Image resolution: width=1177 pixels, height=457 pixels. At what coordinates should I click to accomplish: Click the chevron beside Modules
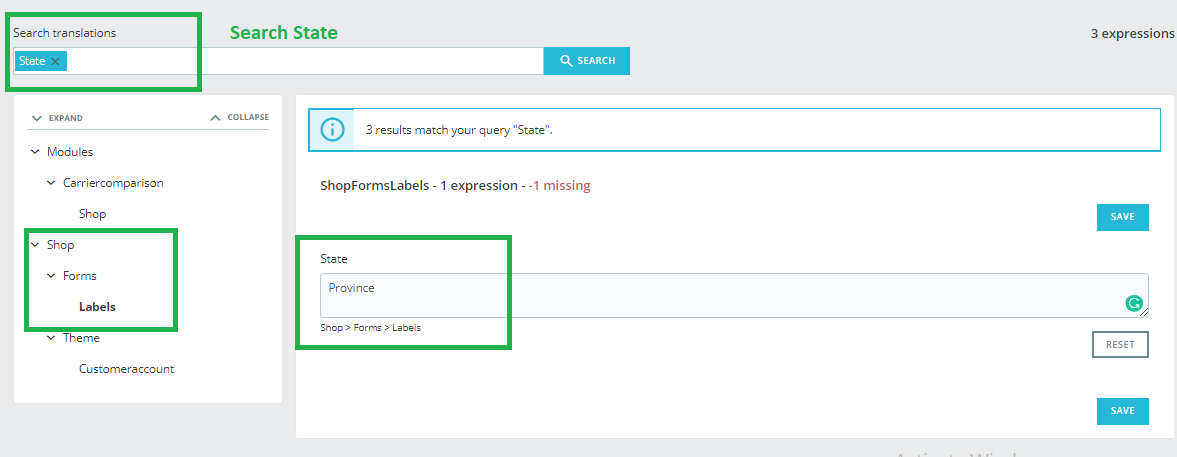pyautogui.click(x=36, y=152)
